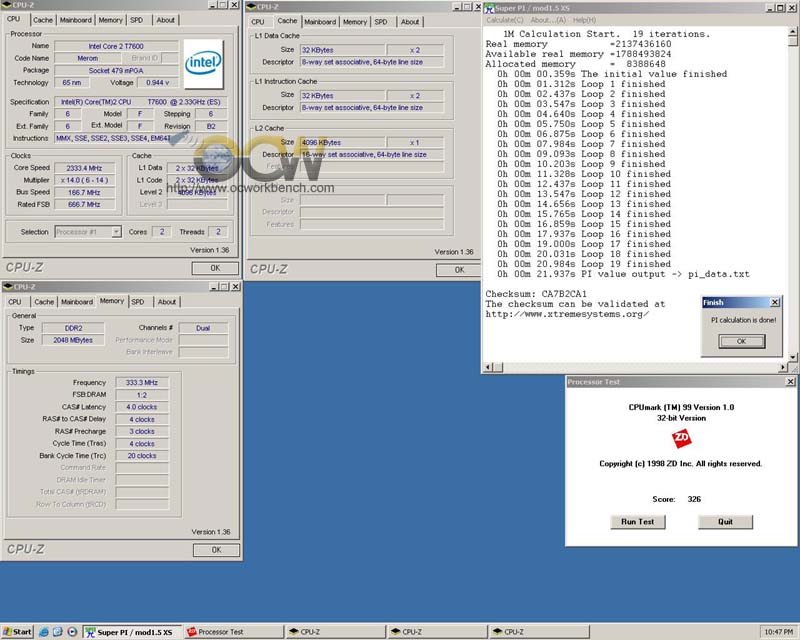Click the L2 Cache size value '4096 KBytes'

pos(342,142)
